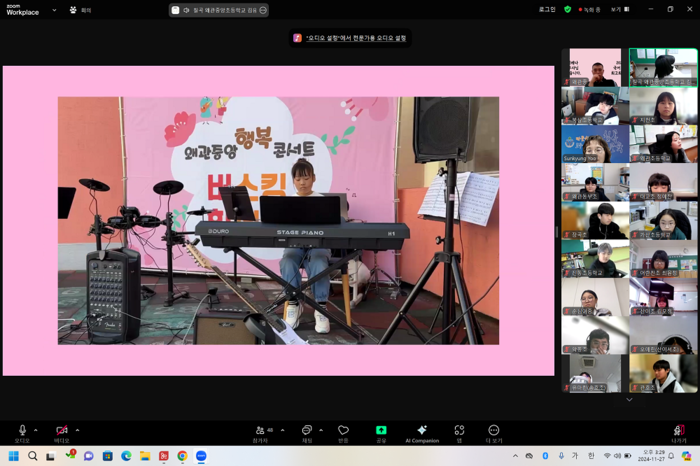This screenshot has height=466, width=700.
Task: Click the audio settings notification banner
Action: coord(350,38)
